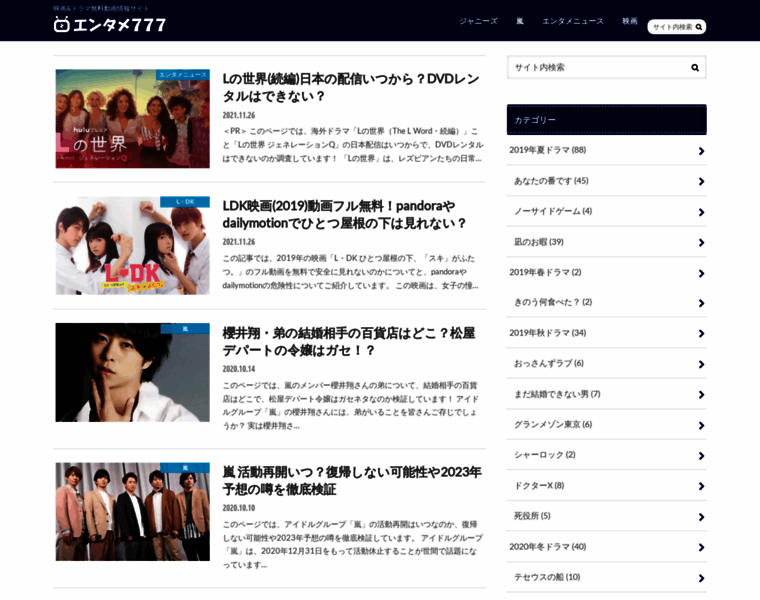The image size is (760, 600).
Task: Click the L・DK tag on second thumbnail
Action: click(185, 202)
